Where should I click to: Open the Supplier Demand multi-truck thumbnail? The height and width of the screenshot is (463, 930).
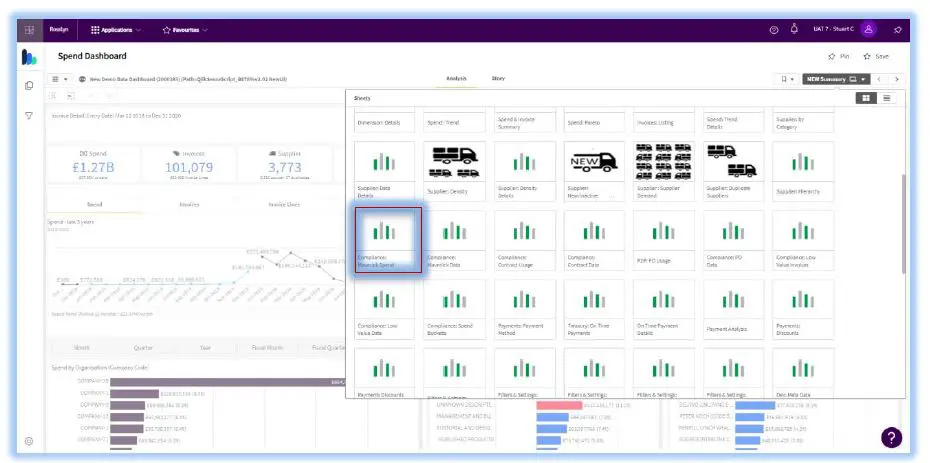664,162
